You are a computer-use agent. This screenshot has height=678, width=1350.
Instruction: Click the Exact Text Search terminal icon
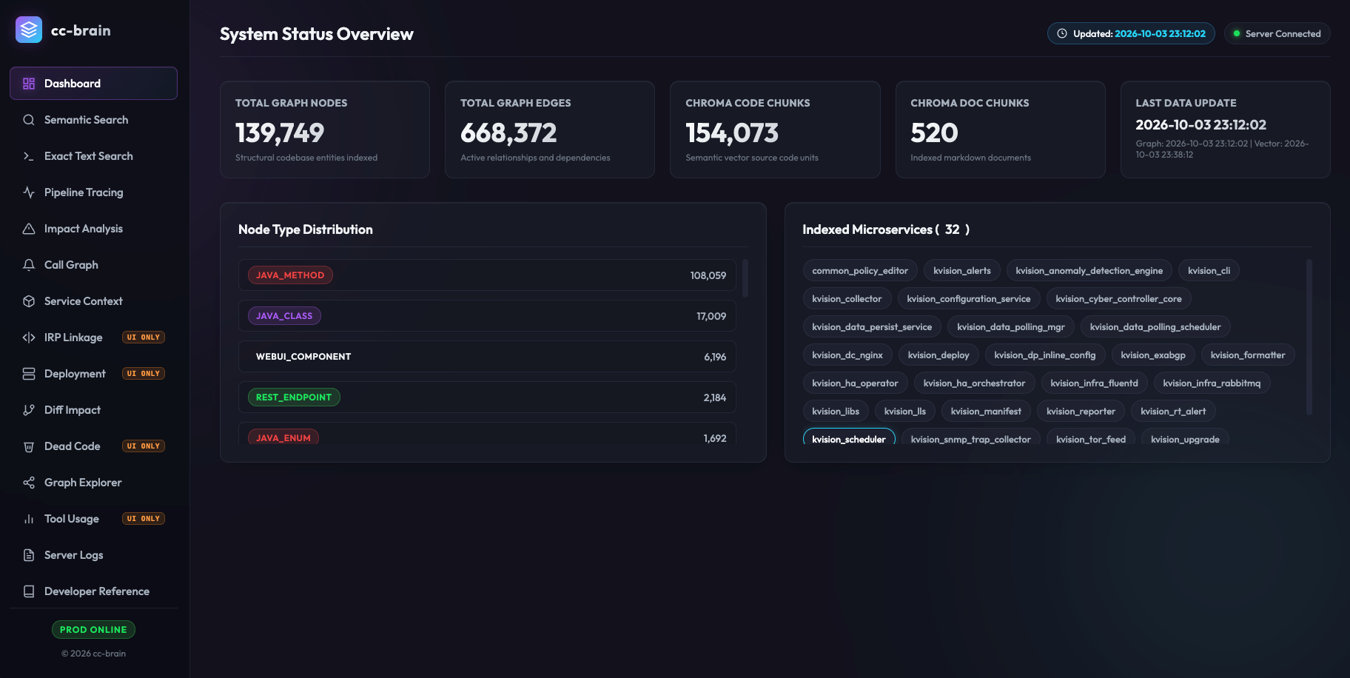coord(29,156)
